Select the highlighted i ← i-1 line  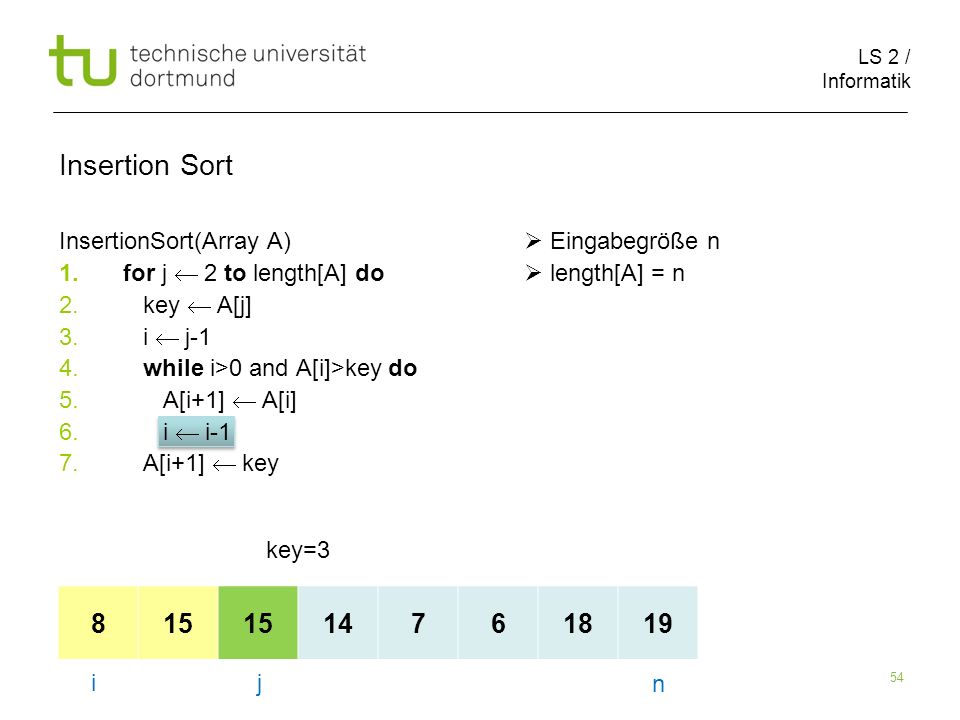pyautogui.click(x=197, y=432)
